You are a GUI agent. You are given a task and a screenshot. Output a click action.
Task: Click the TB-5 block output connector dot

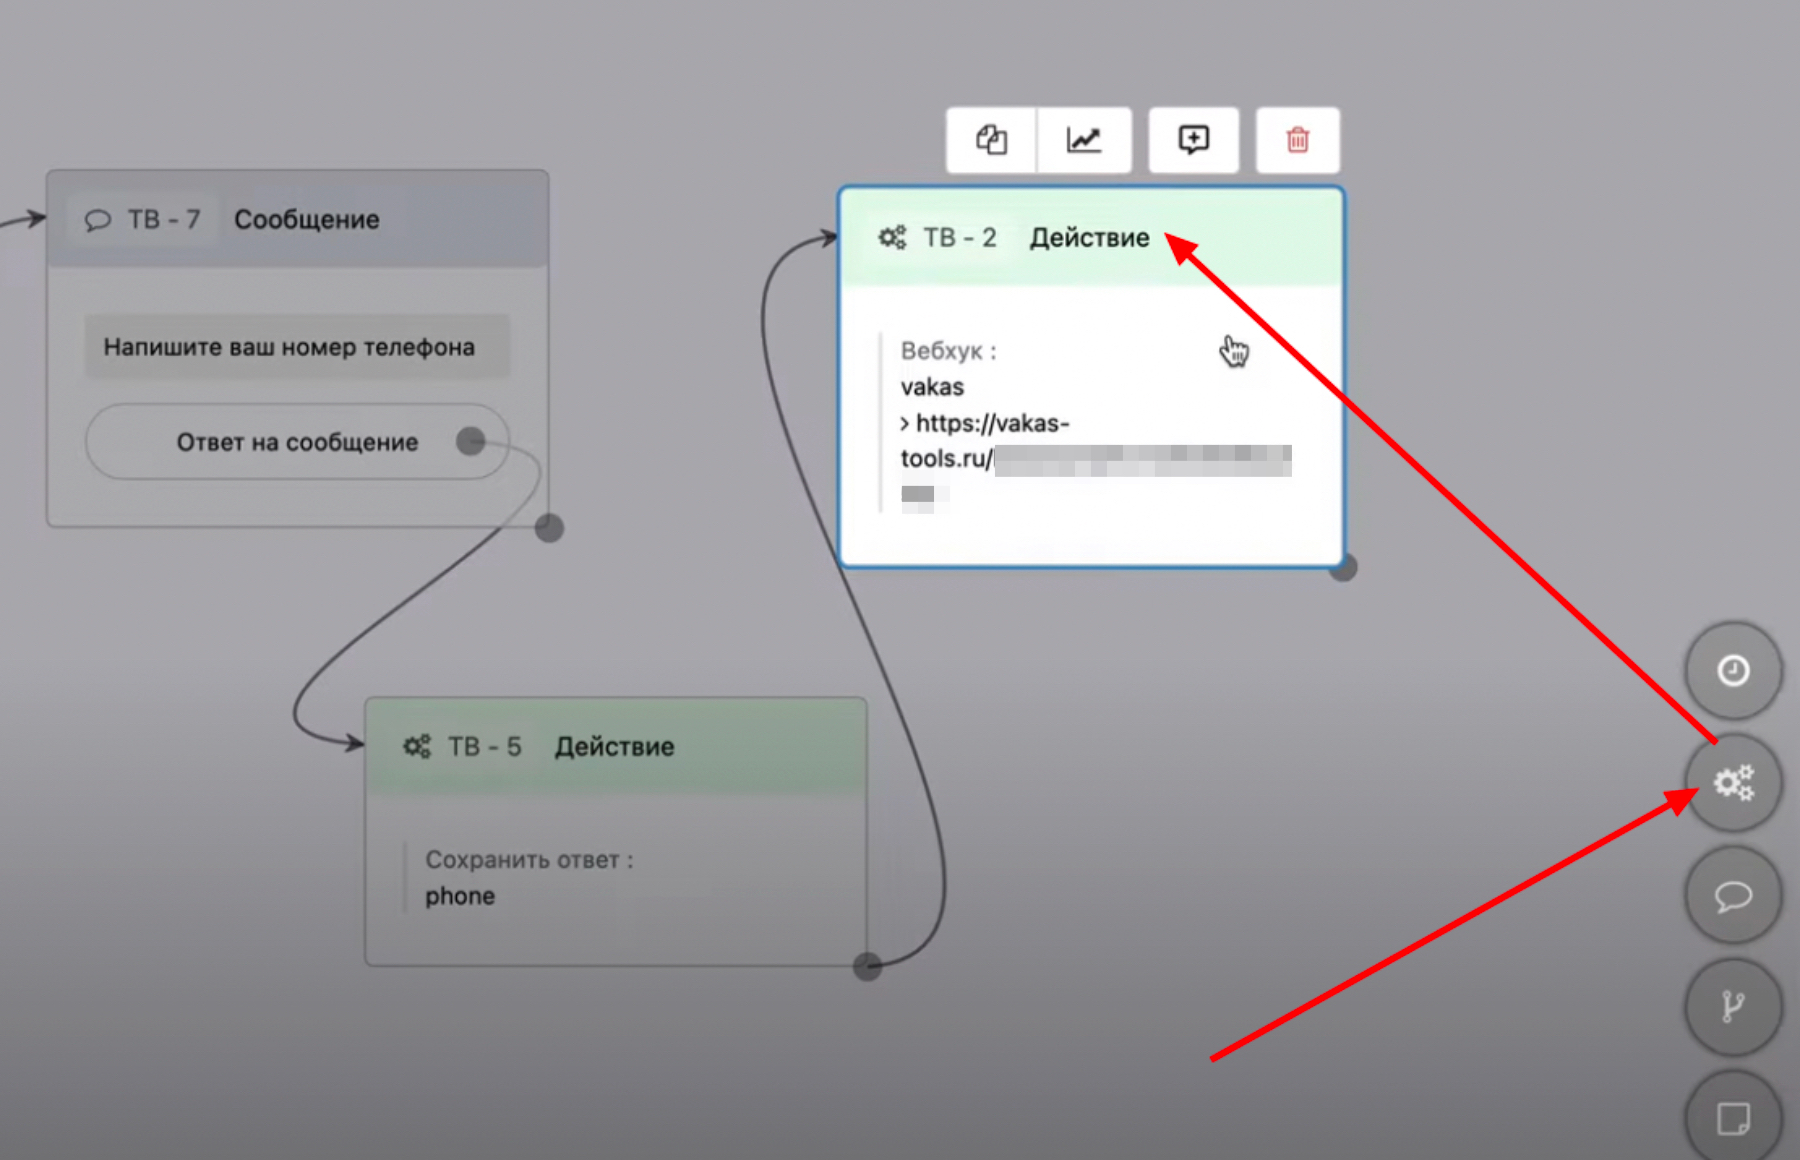click(867, 966)
